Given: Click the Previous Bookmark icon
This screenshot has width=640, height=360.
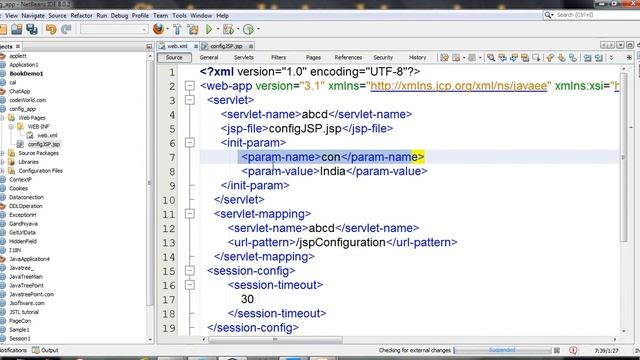Looking at the screenshot, I should (x=550, y=58).
